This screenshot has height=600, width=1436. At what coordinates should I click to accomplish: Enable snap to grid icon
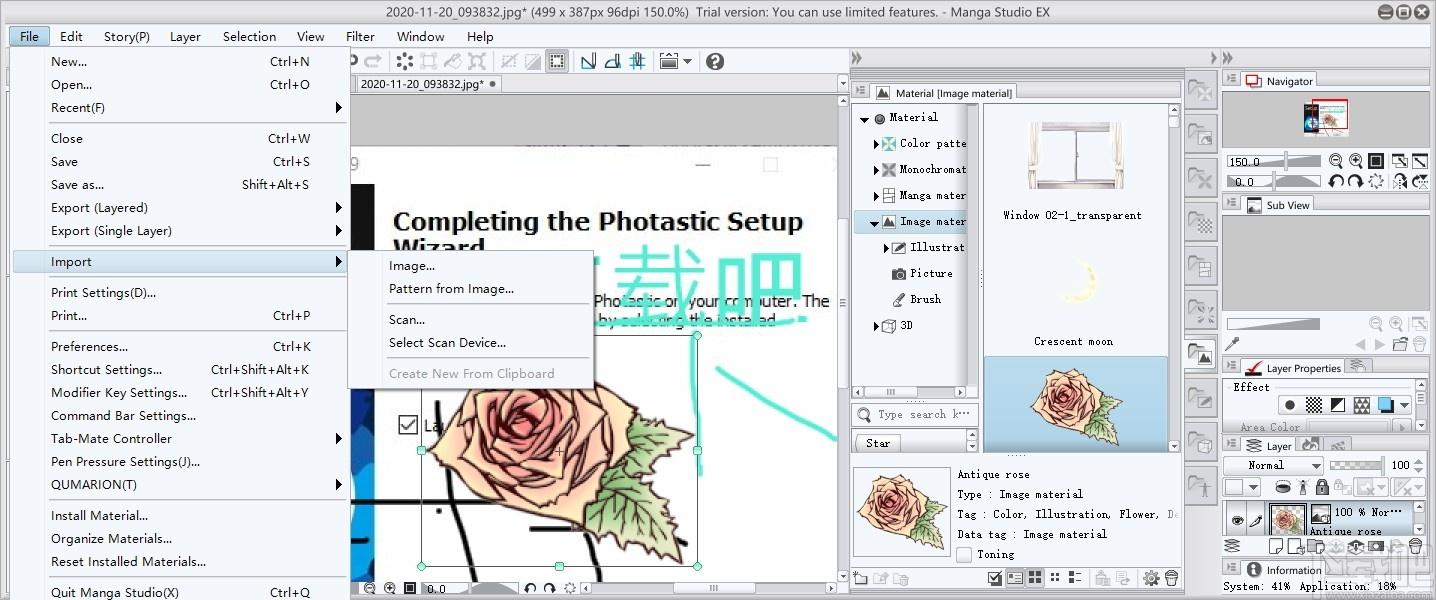[x=637, y=61]
